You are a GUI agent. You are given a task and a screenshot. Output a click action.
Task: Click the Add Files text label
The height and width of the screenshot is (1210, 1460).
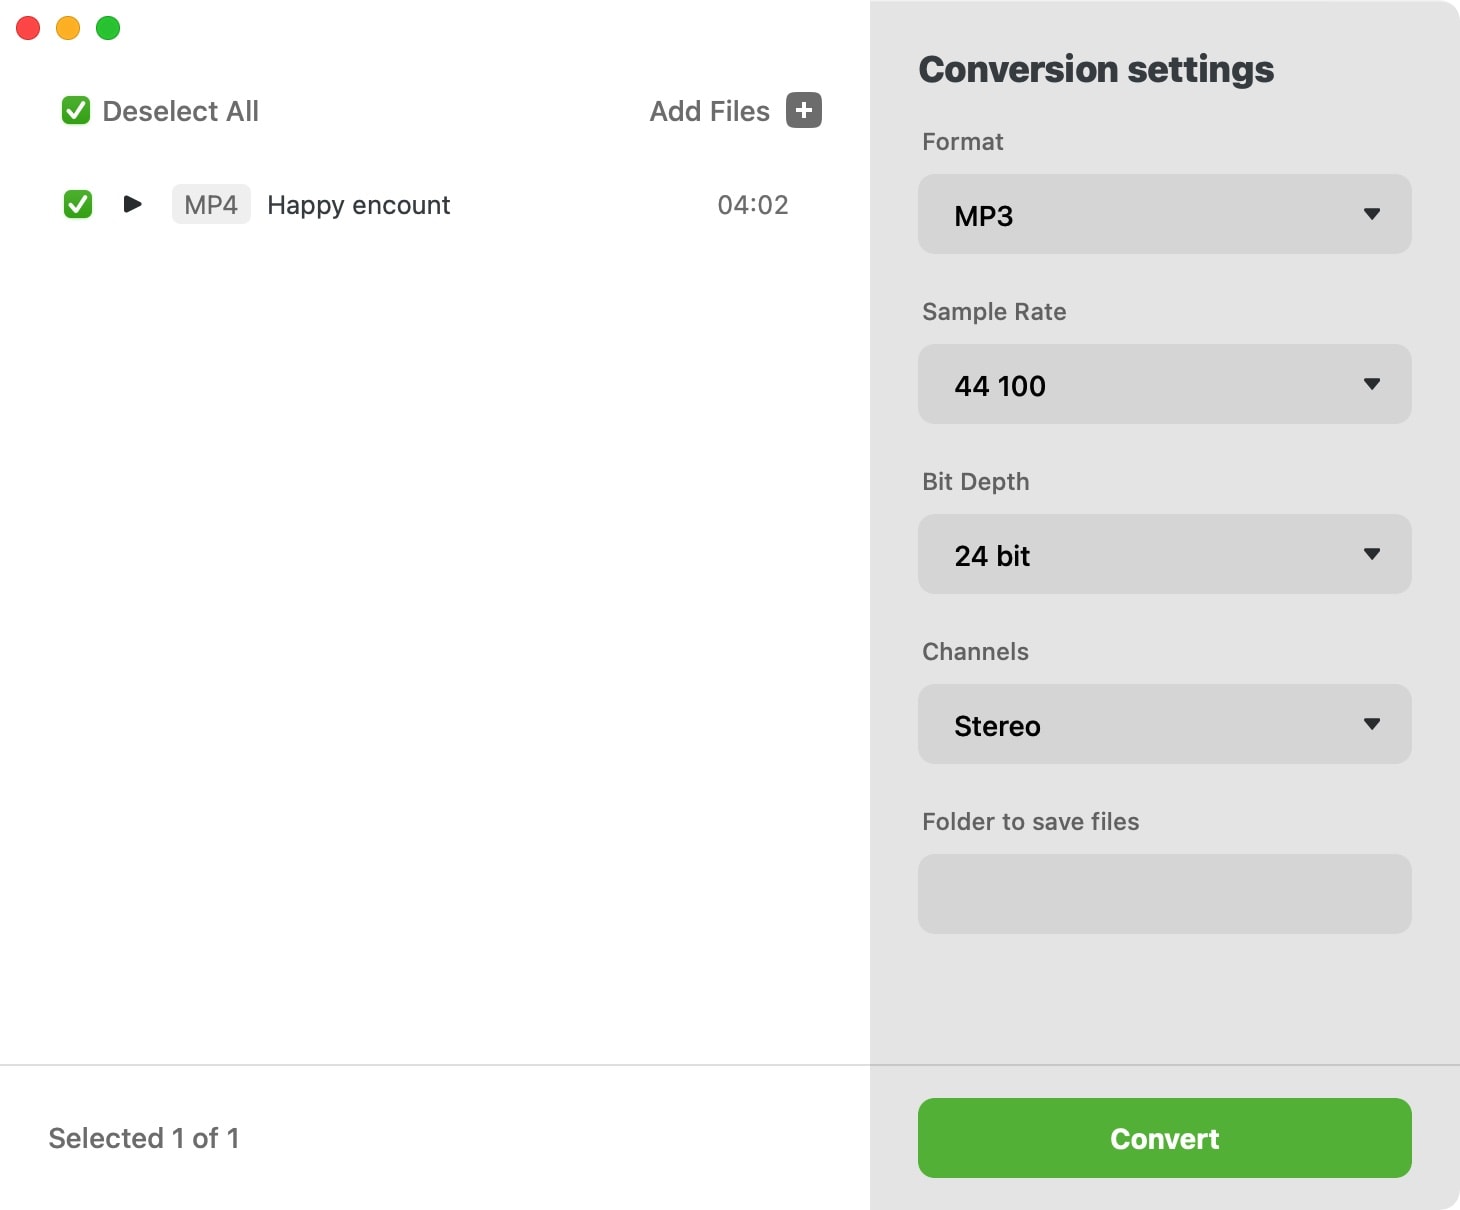click(x=709, y=111)
